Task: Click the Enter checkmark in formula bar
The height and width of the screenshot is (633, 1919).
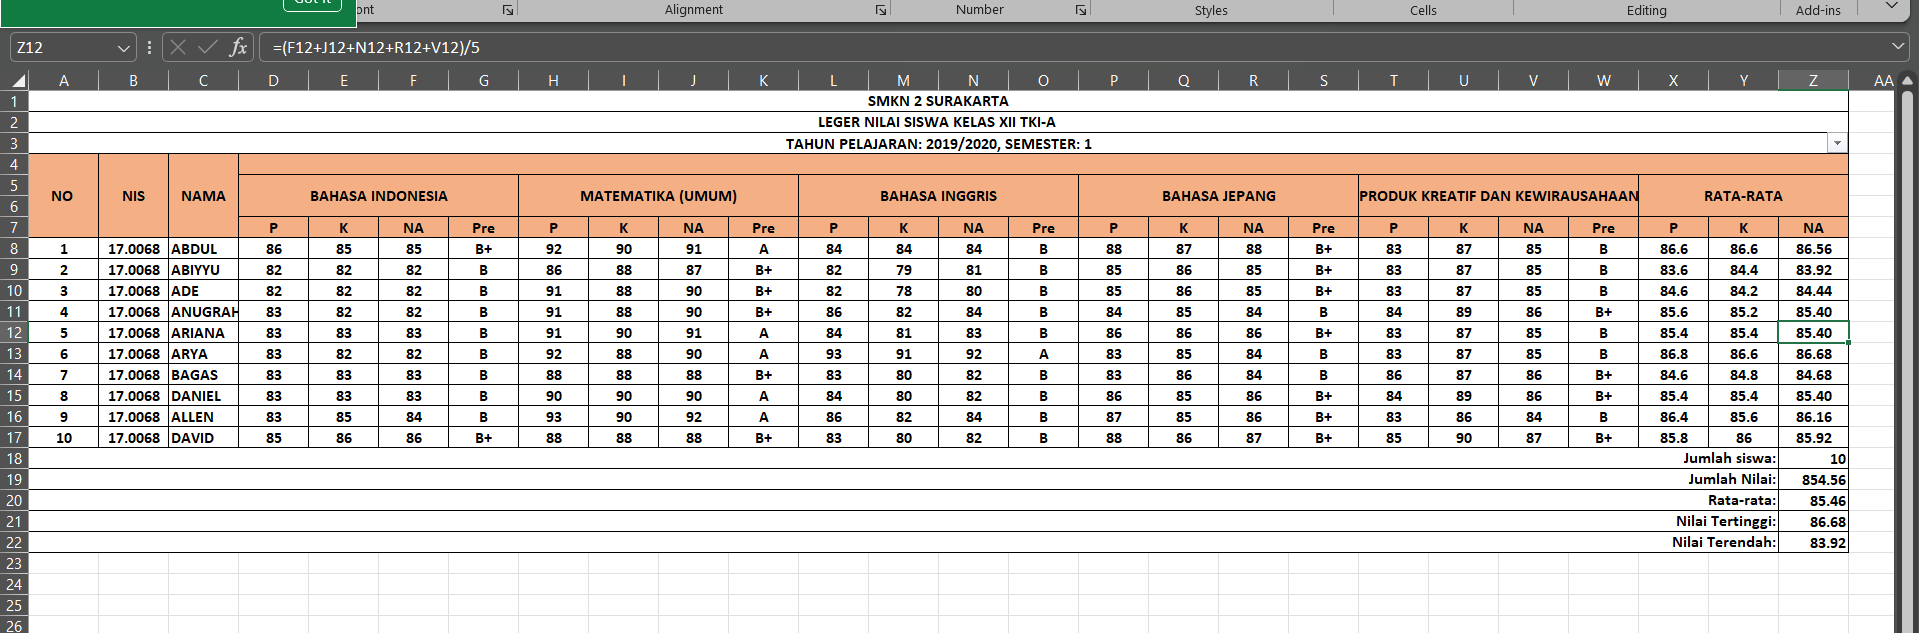Action: point(208,47)
